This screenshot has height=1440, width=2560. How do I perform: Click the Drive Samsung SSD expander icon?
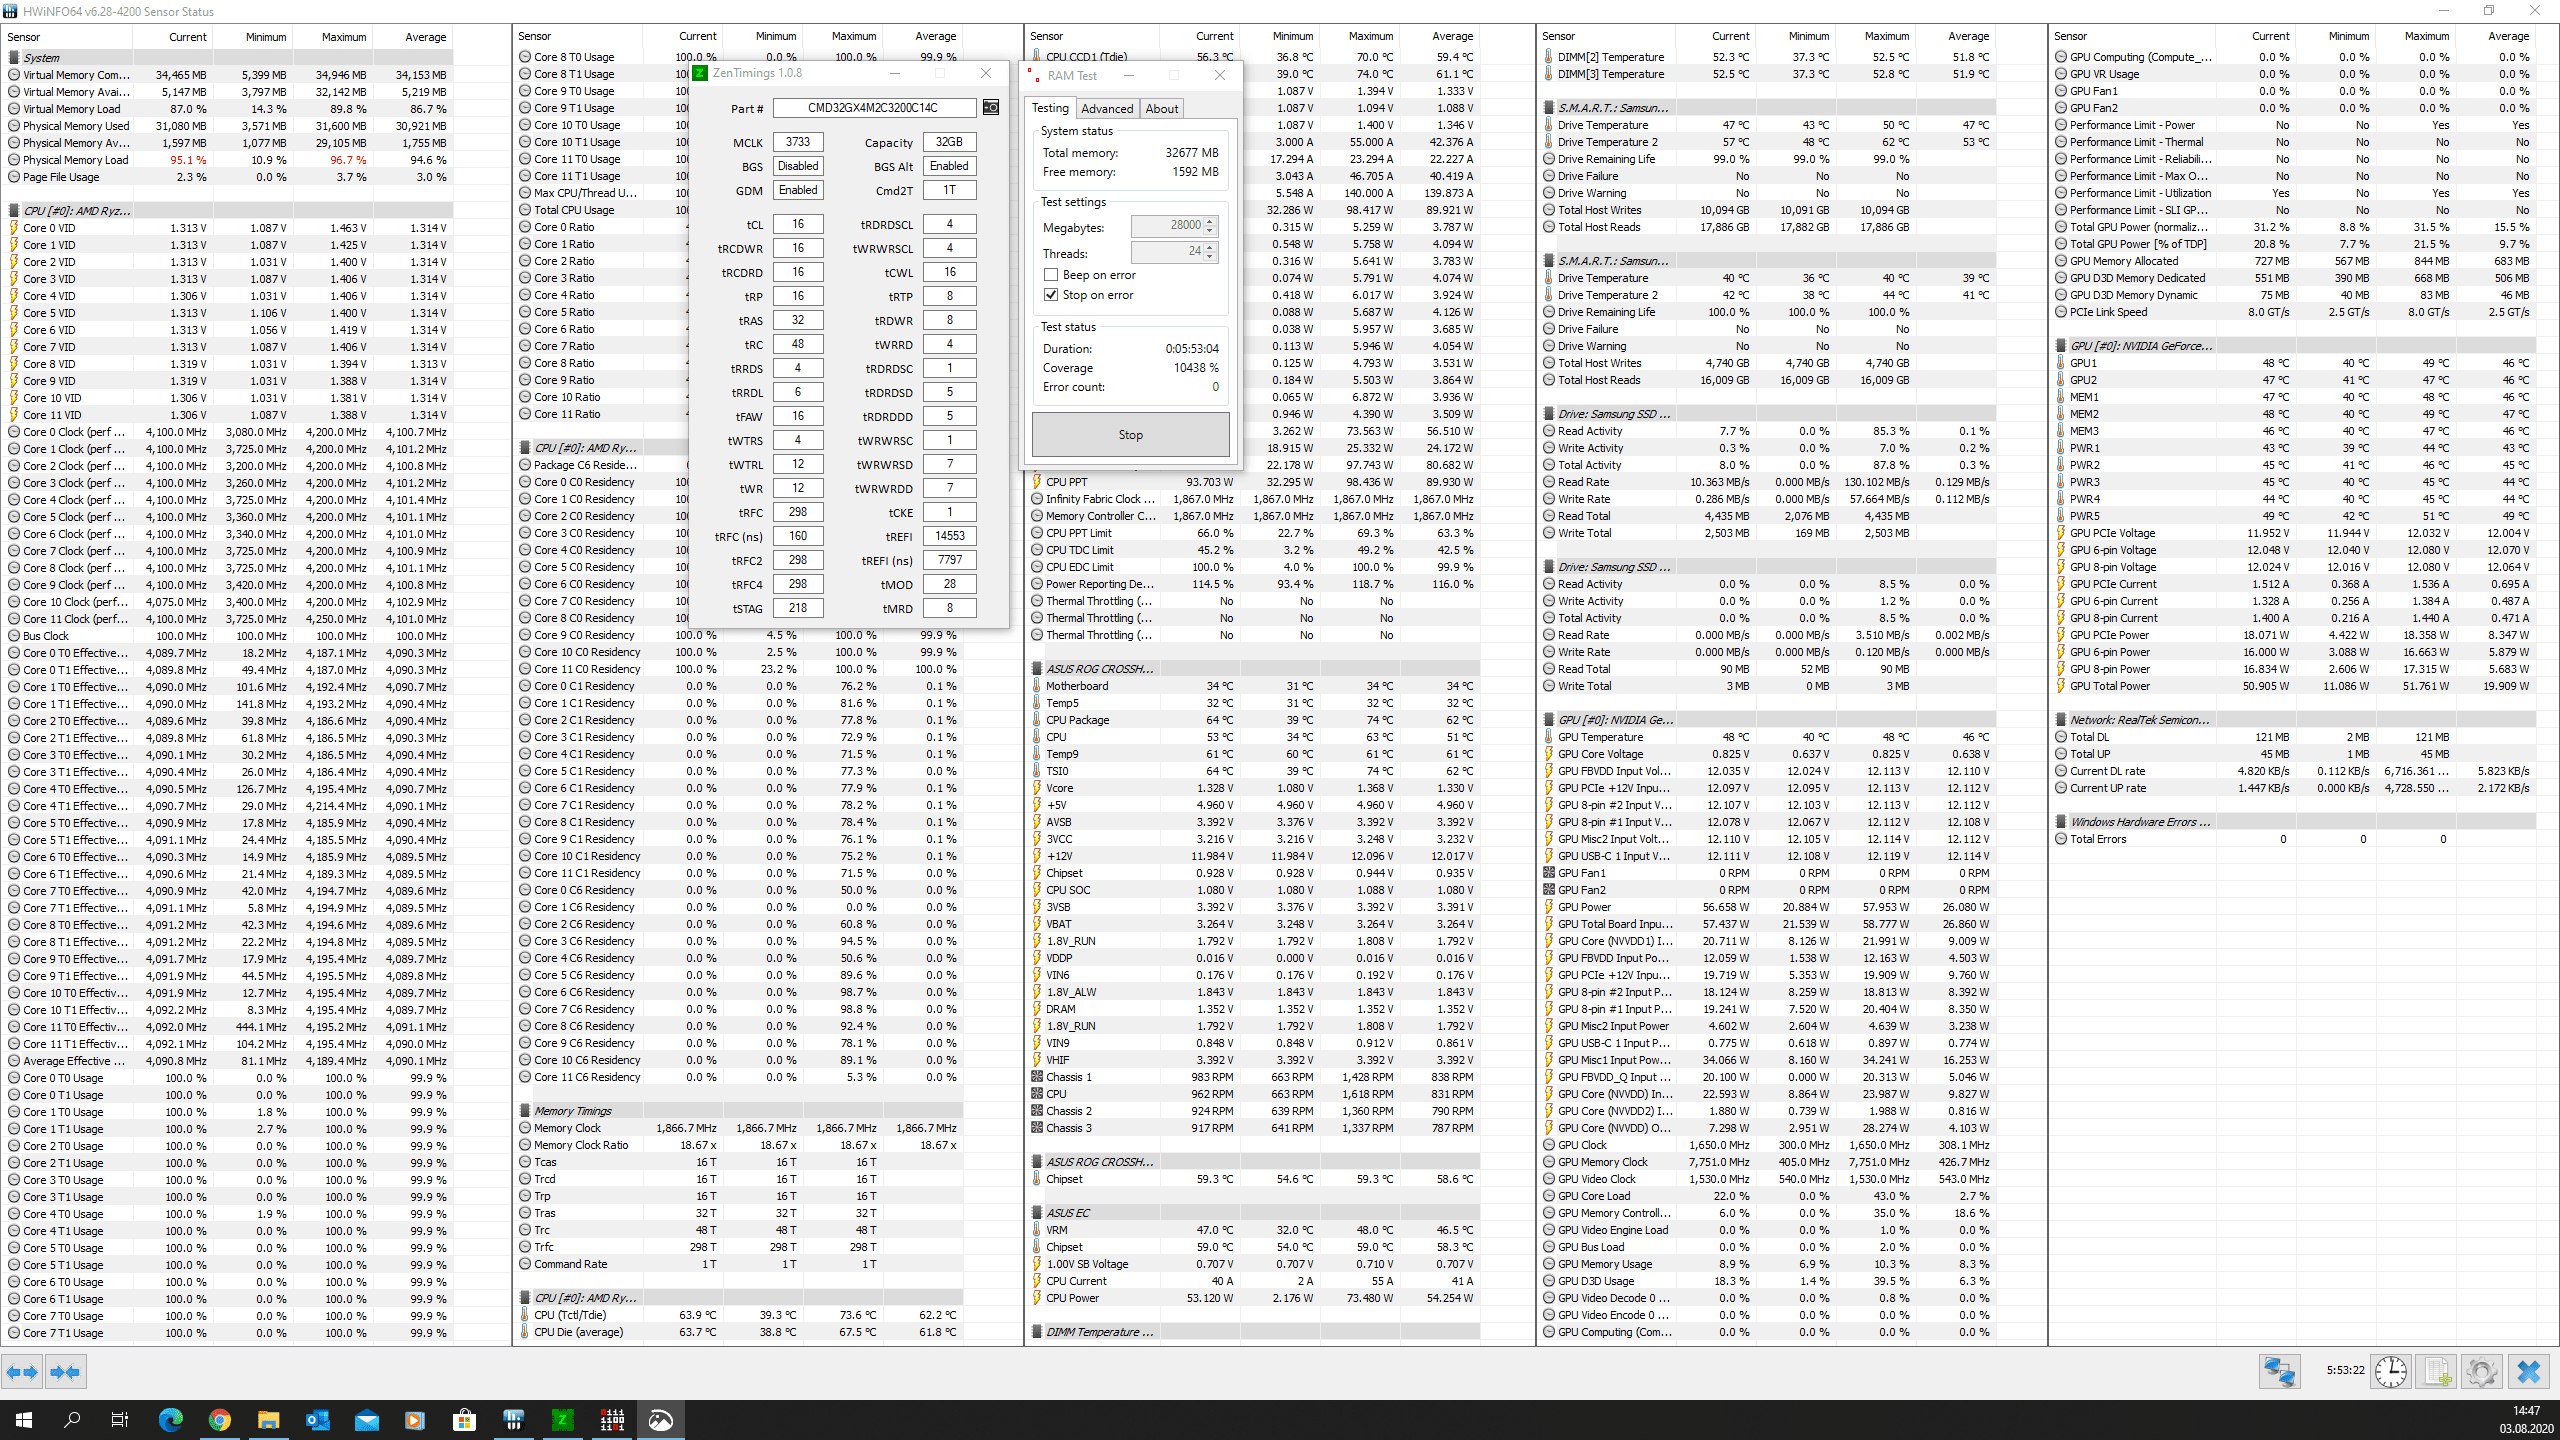1545,415
